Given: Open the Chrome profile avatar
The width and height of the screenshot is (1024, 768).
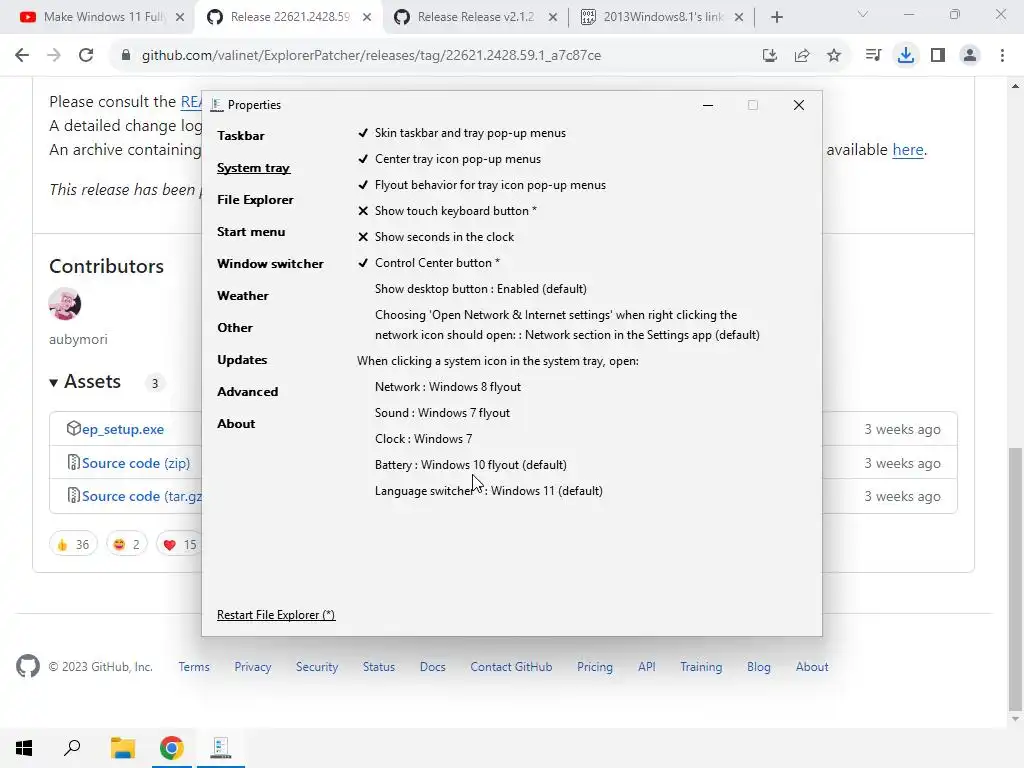Looking at the screenshot, I should [x=970, y=56].
